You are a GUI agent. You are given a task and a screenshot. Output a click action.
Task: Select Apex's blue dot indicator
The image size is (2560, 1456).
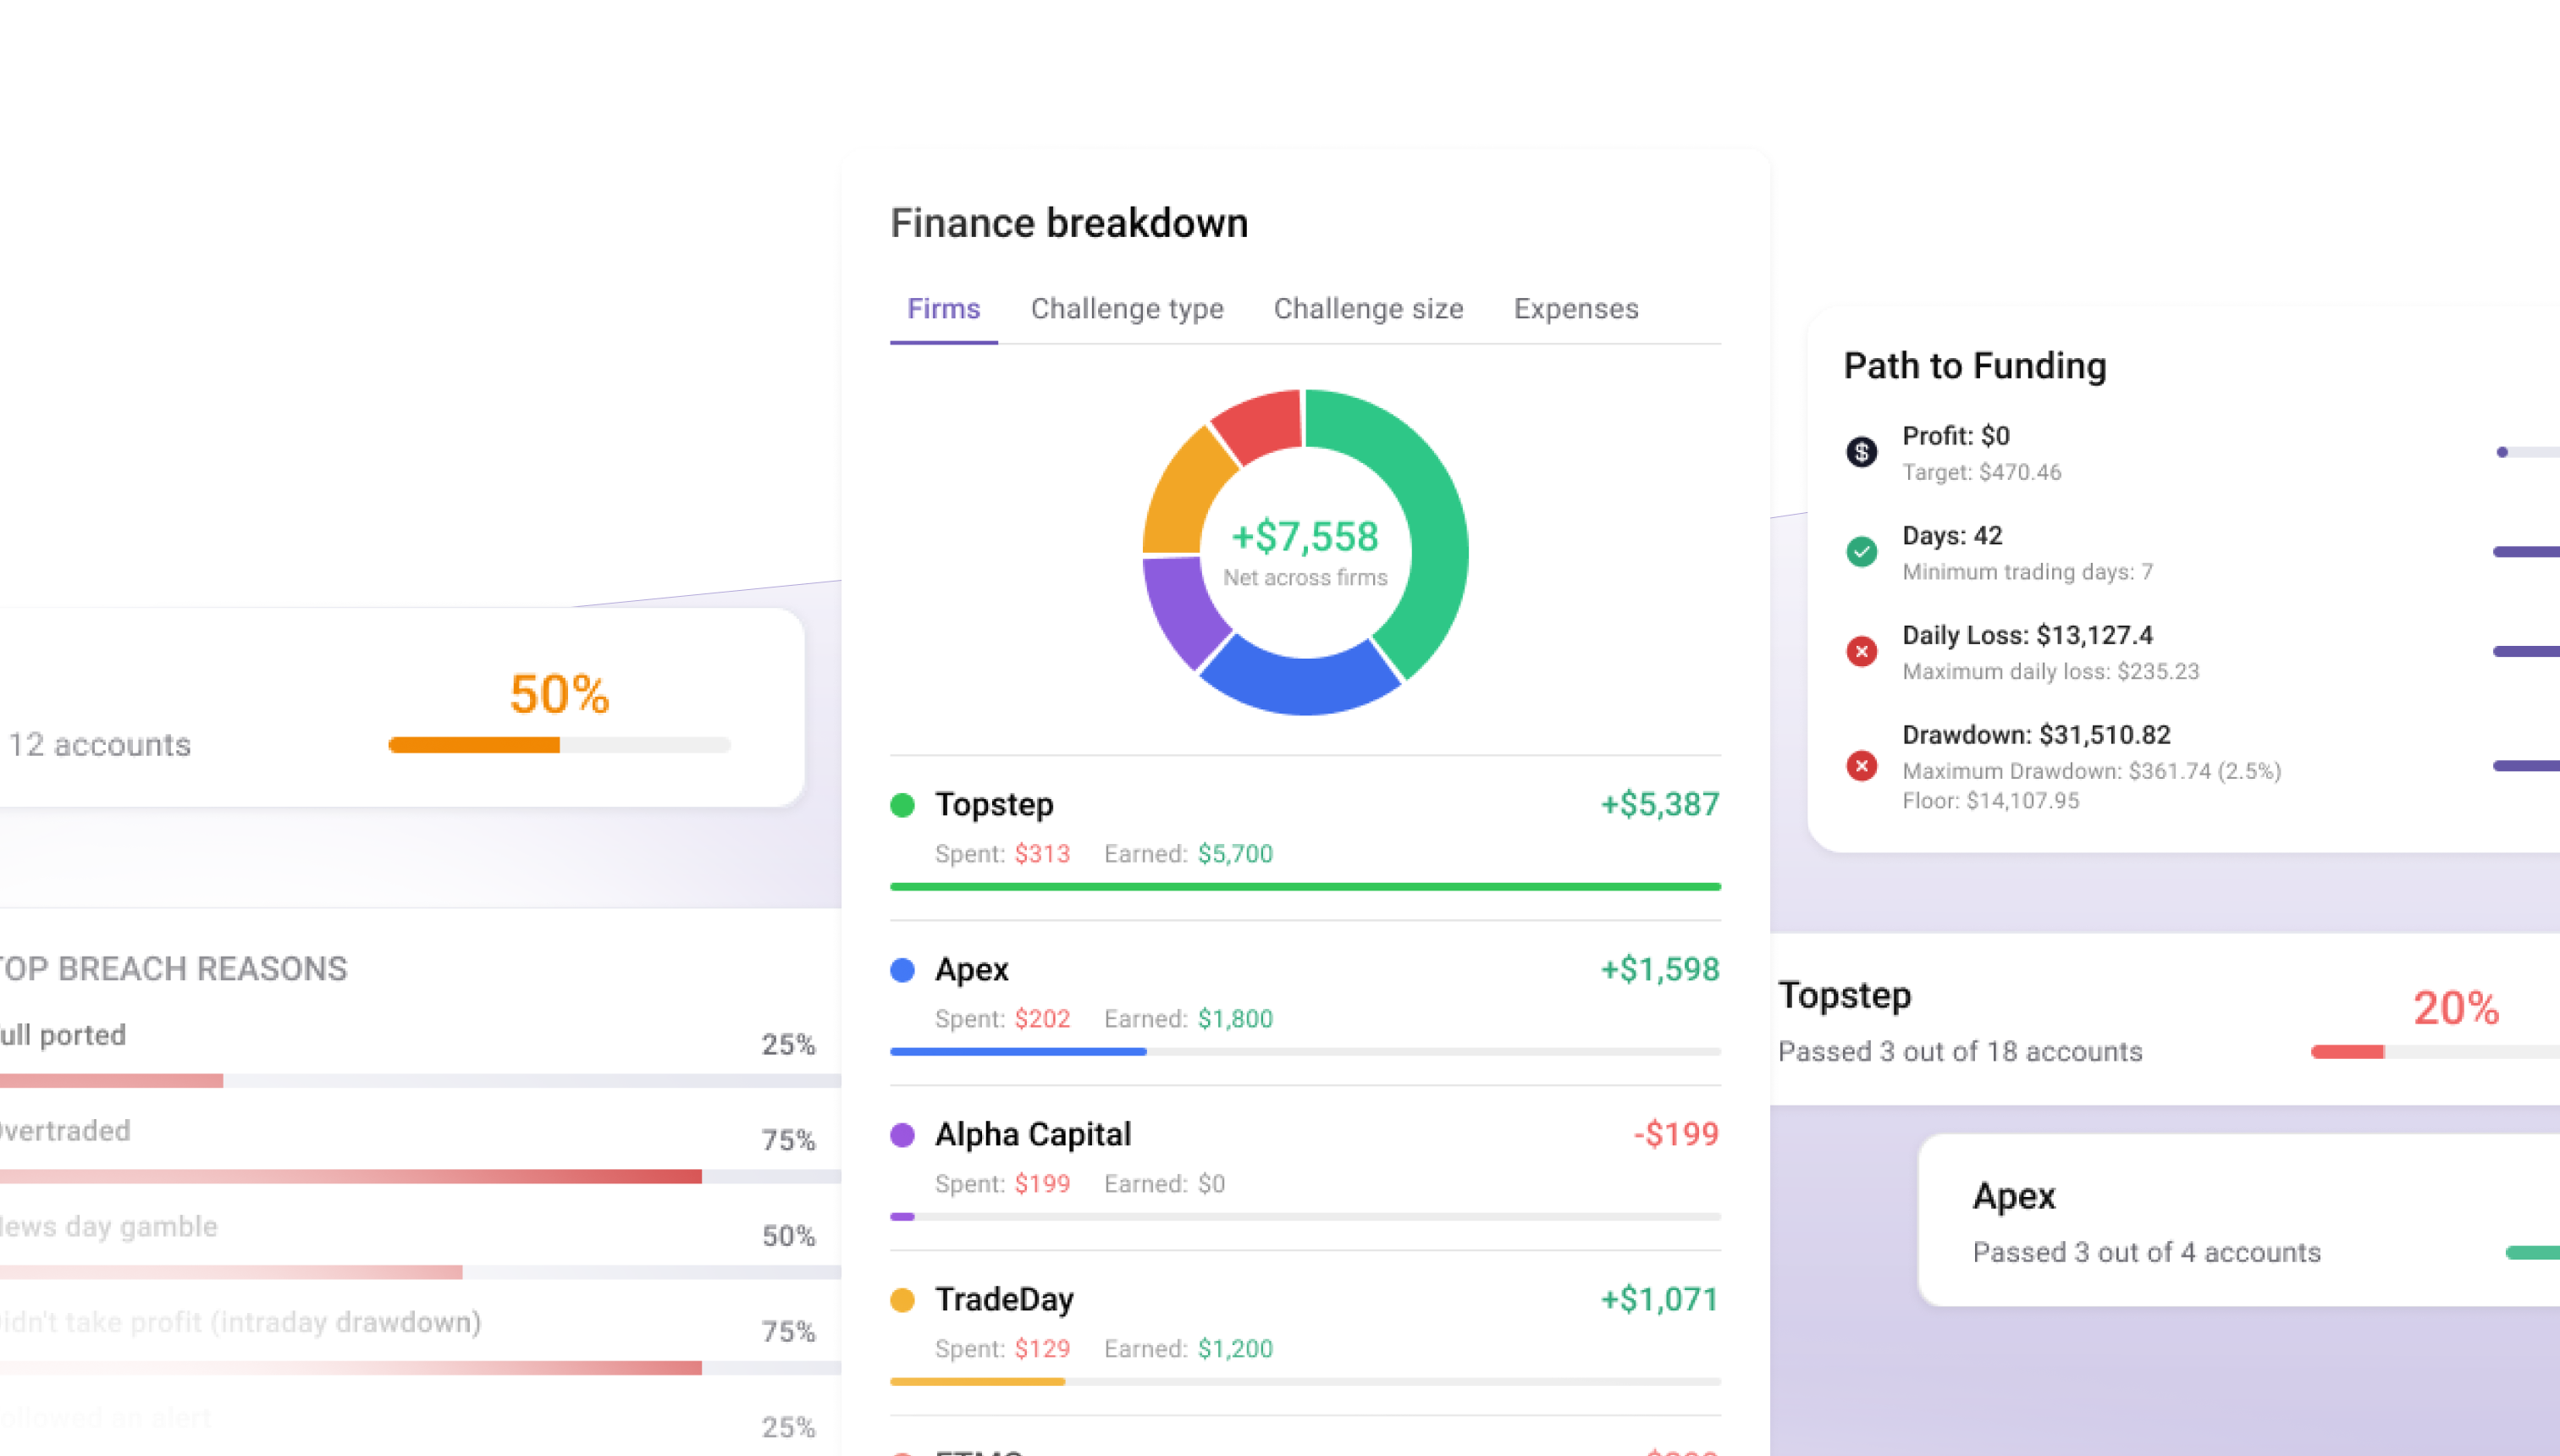[902, 969]
